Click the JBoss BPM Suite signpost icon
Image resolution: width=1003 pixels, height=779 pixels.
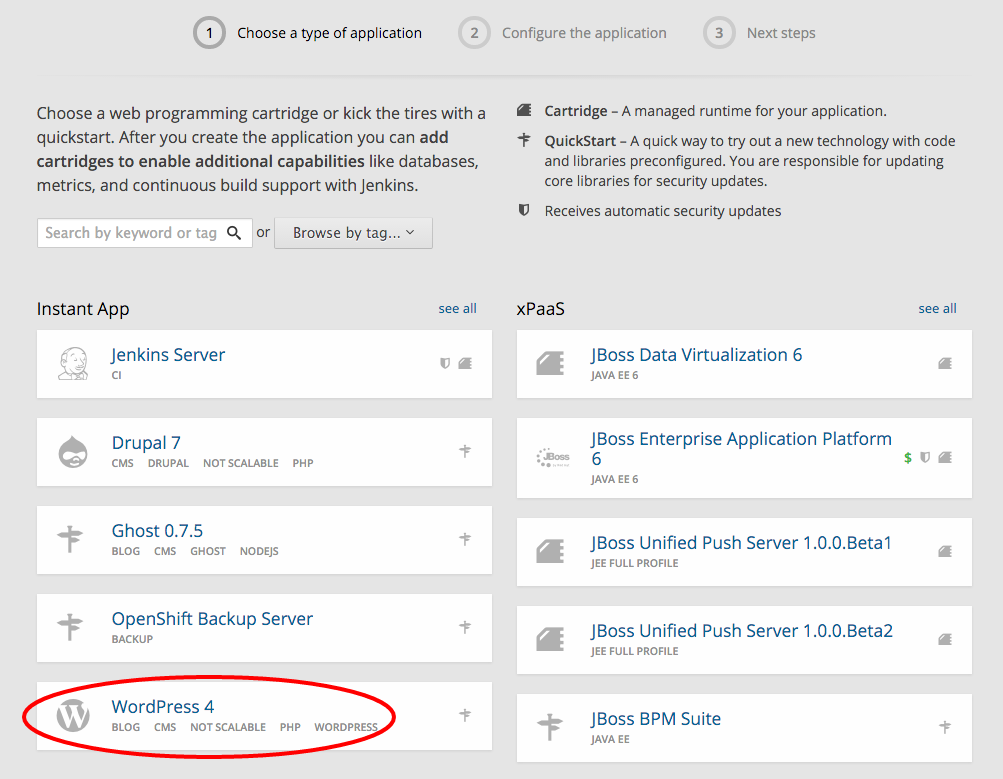click(550, 727)
